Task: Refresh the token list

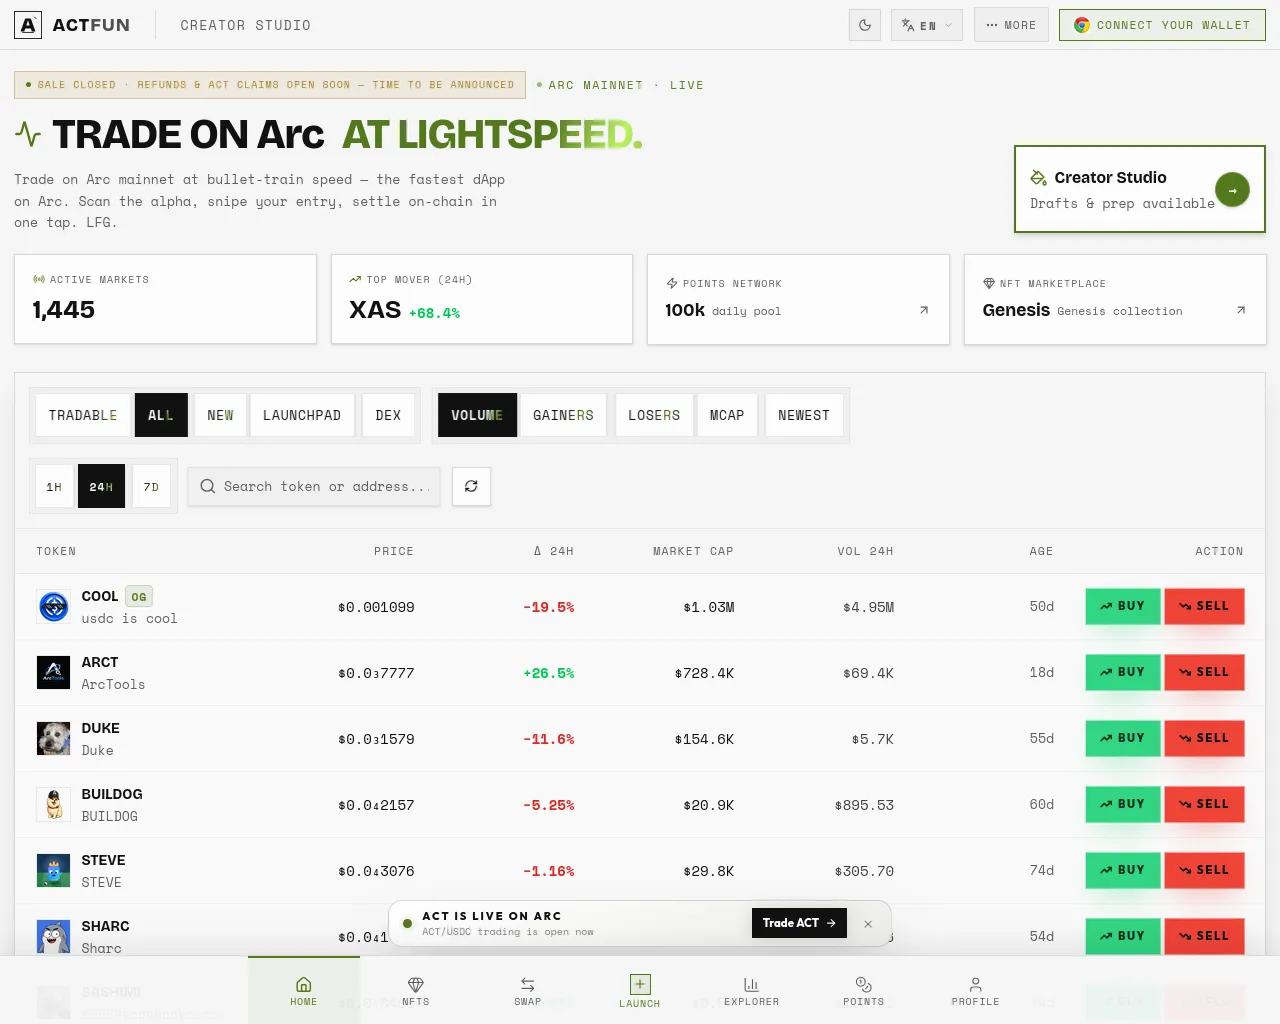Action: click(471, 486)
